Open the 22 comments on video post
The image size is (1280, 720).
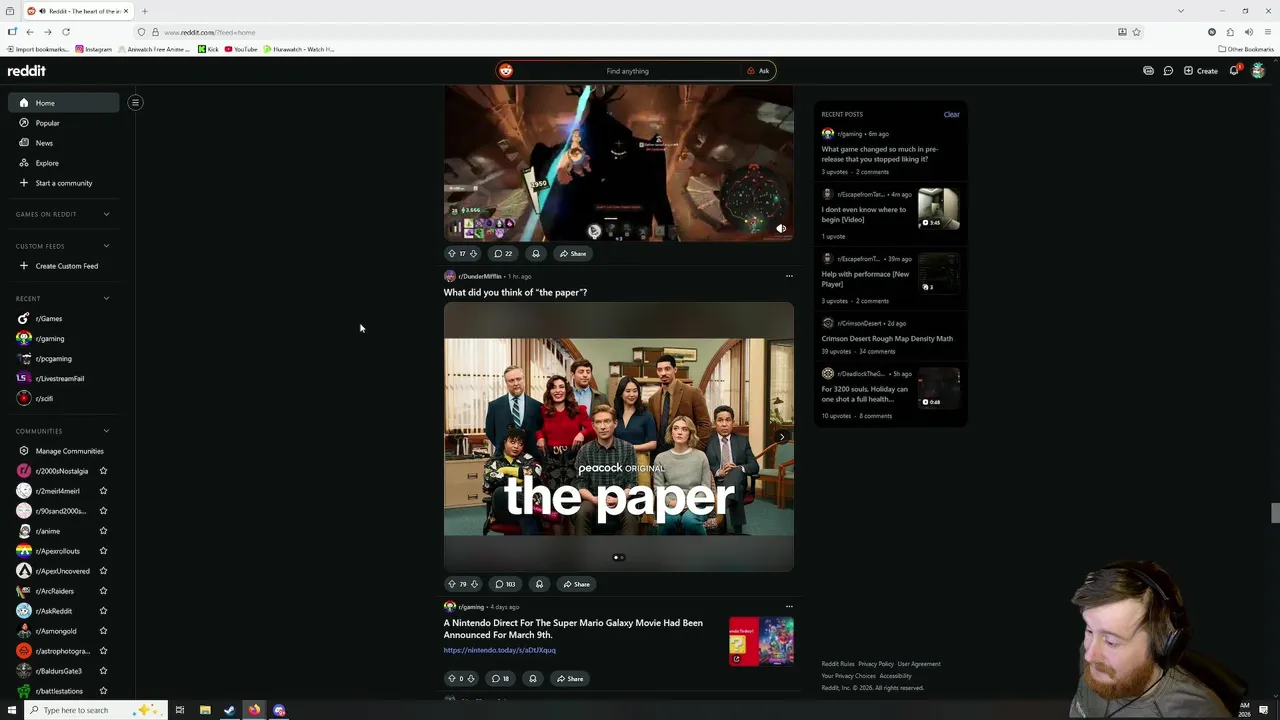click(x=503, y=253)
